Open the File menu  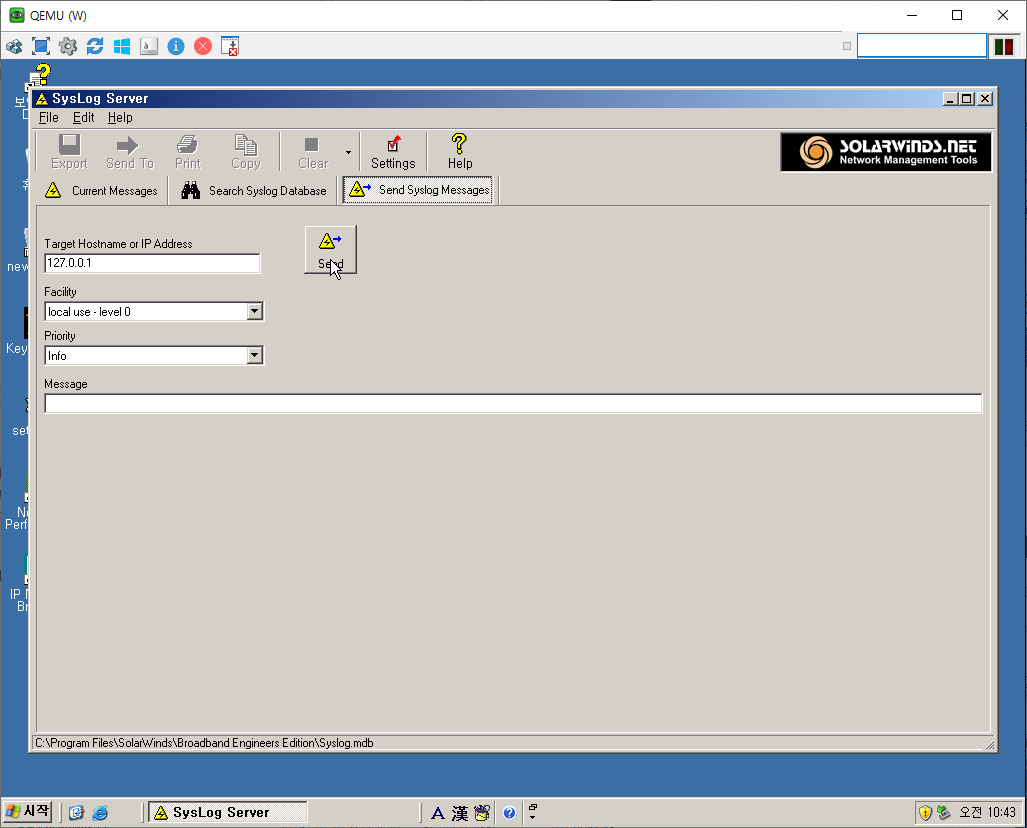click(48, 117)
